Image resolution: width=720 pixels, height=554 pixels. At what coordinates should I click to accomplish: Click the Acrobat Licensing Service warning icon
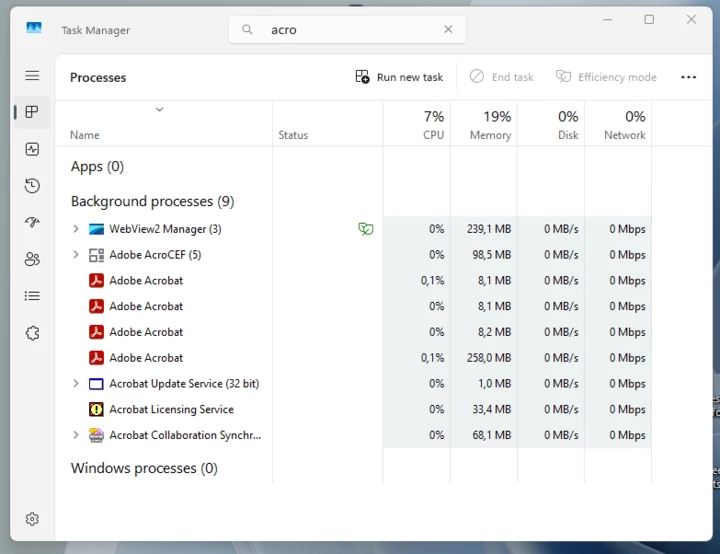coord(96,409)
